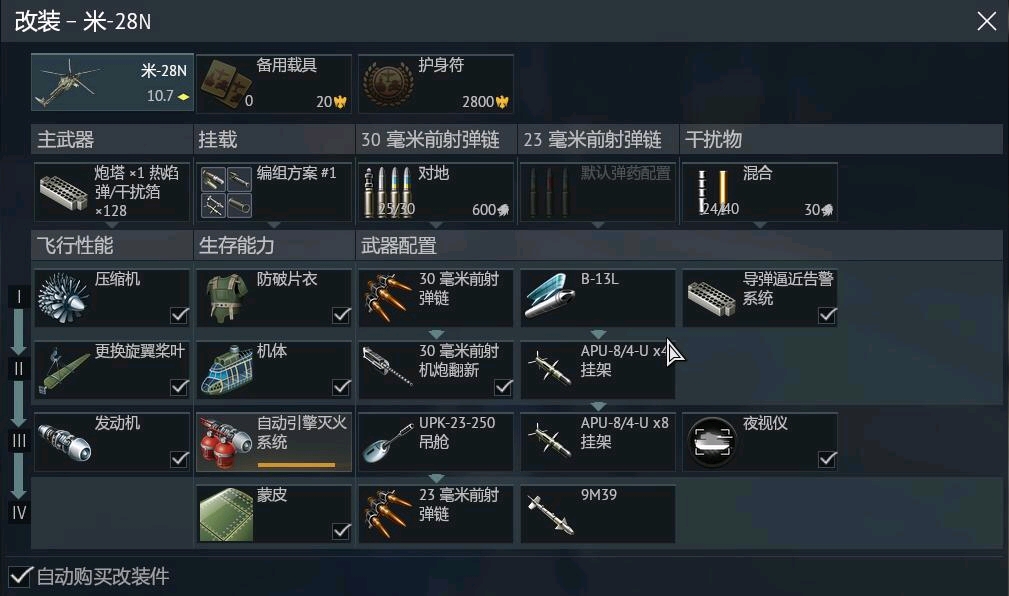Select the 压缩机 compressor turbine icon
The height and width of the screenshot is (596, 1009).
[63, 298]
